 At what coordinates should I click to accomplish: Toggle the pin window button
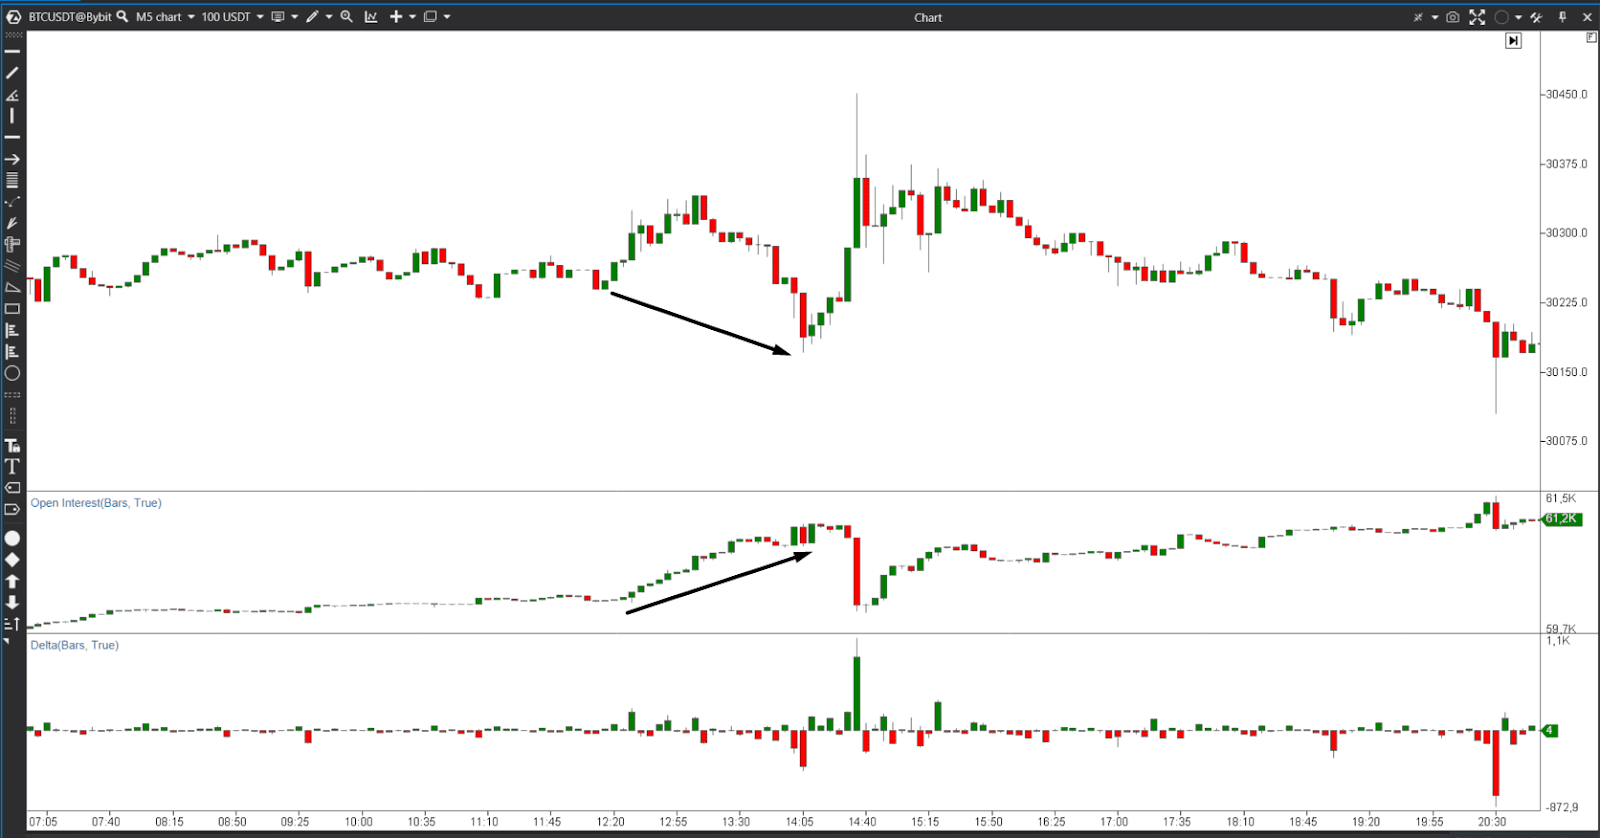1562,17
